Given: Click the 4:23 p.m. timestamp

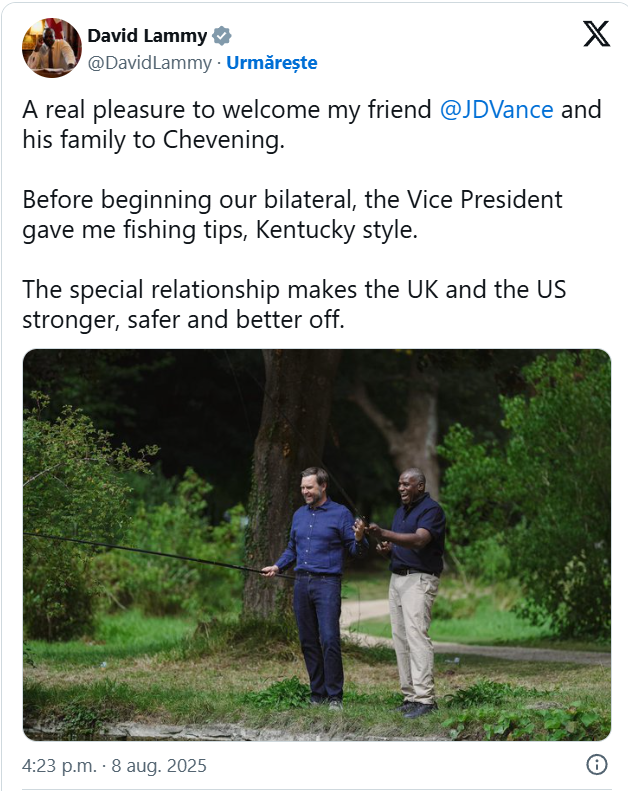Looking at the screenshot, I should [x=59, y=766].
